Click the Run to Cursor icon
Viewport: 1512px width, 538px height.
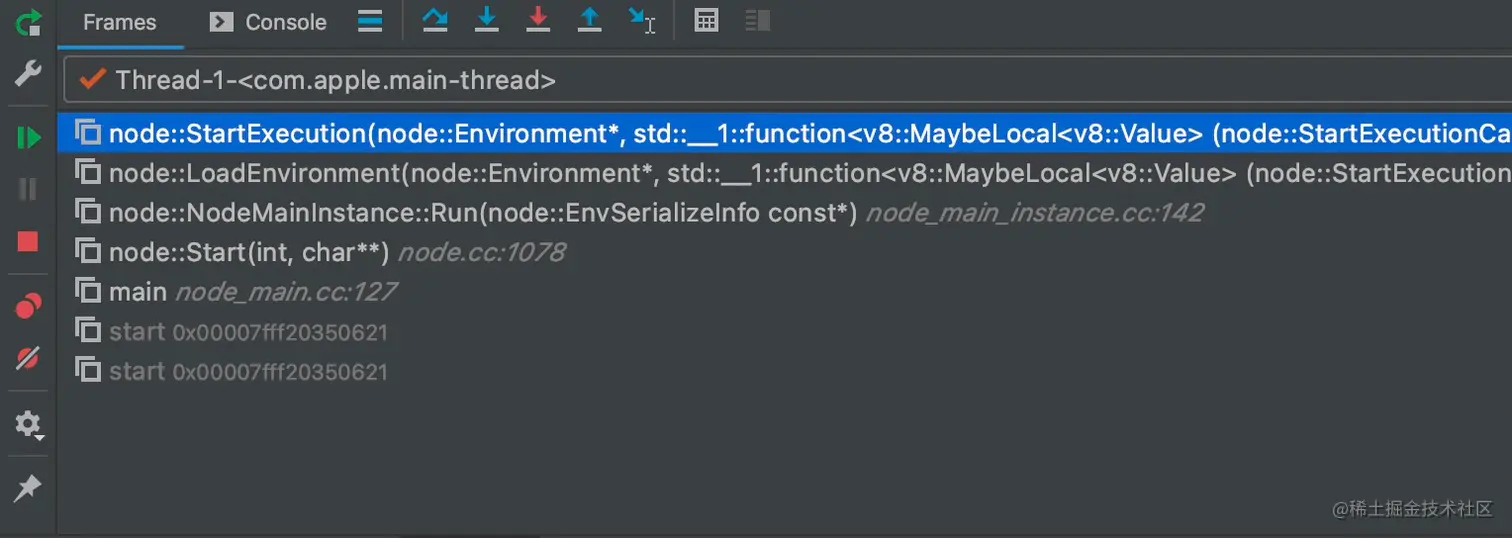click(x=642, y=21)
